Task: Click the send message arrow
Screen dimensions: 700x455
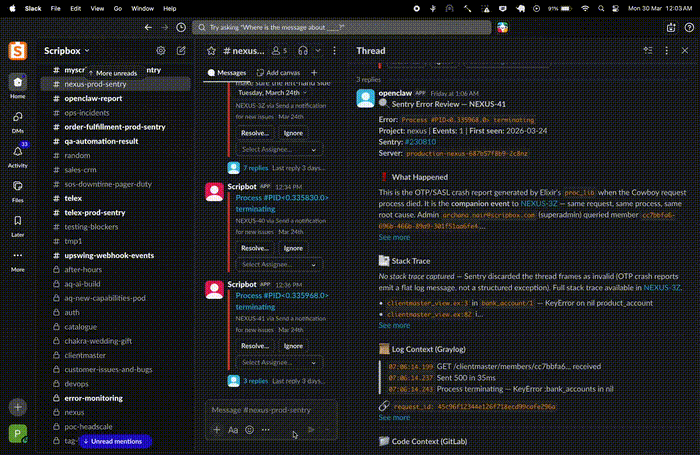Action: [311, 430]
